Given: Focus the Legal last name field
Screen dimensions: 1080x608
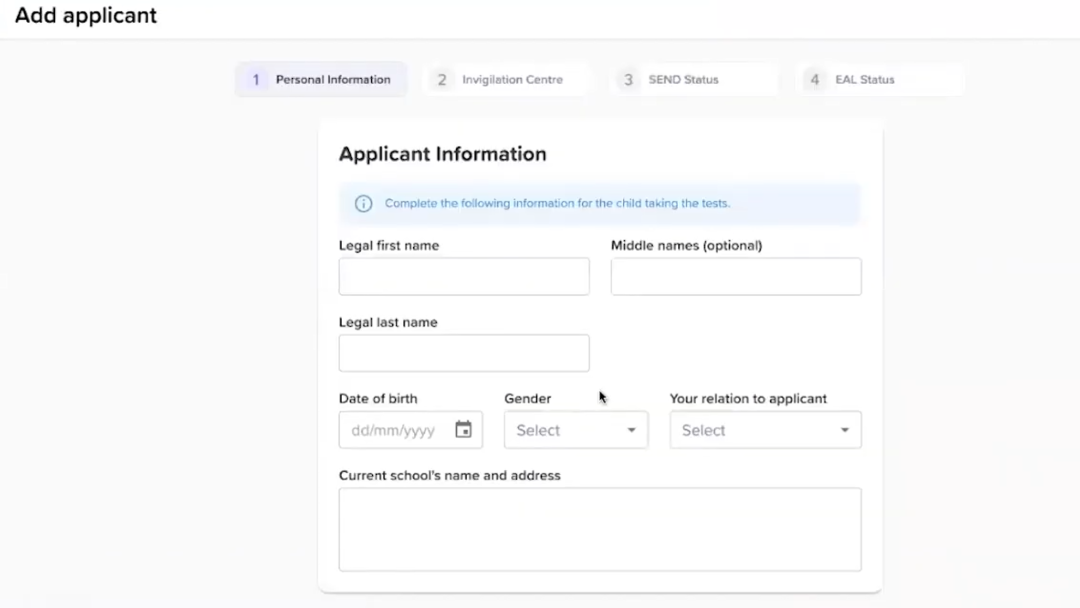Looking at the screenshot, I should pyautogui.click(x=464, y=353).
